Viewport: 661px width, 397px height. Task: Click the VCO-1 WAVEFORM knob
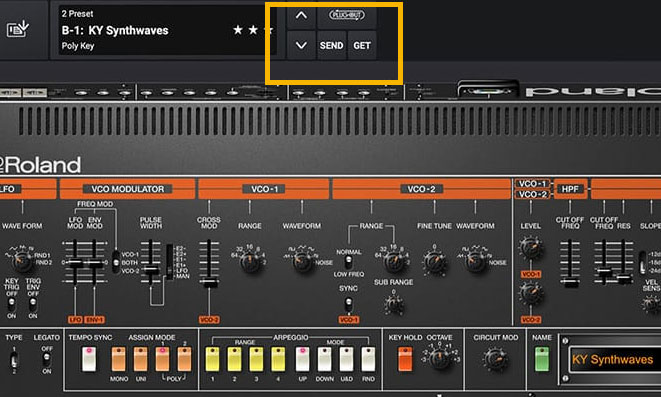pyautogui.click(x=302, y=261)
